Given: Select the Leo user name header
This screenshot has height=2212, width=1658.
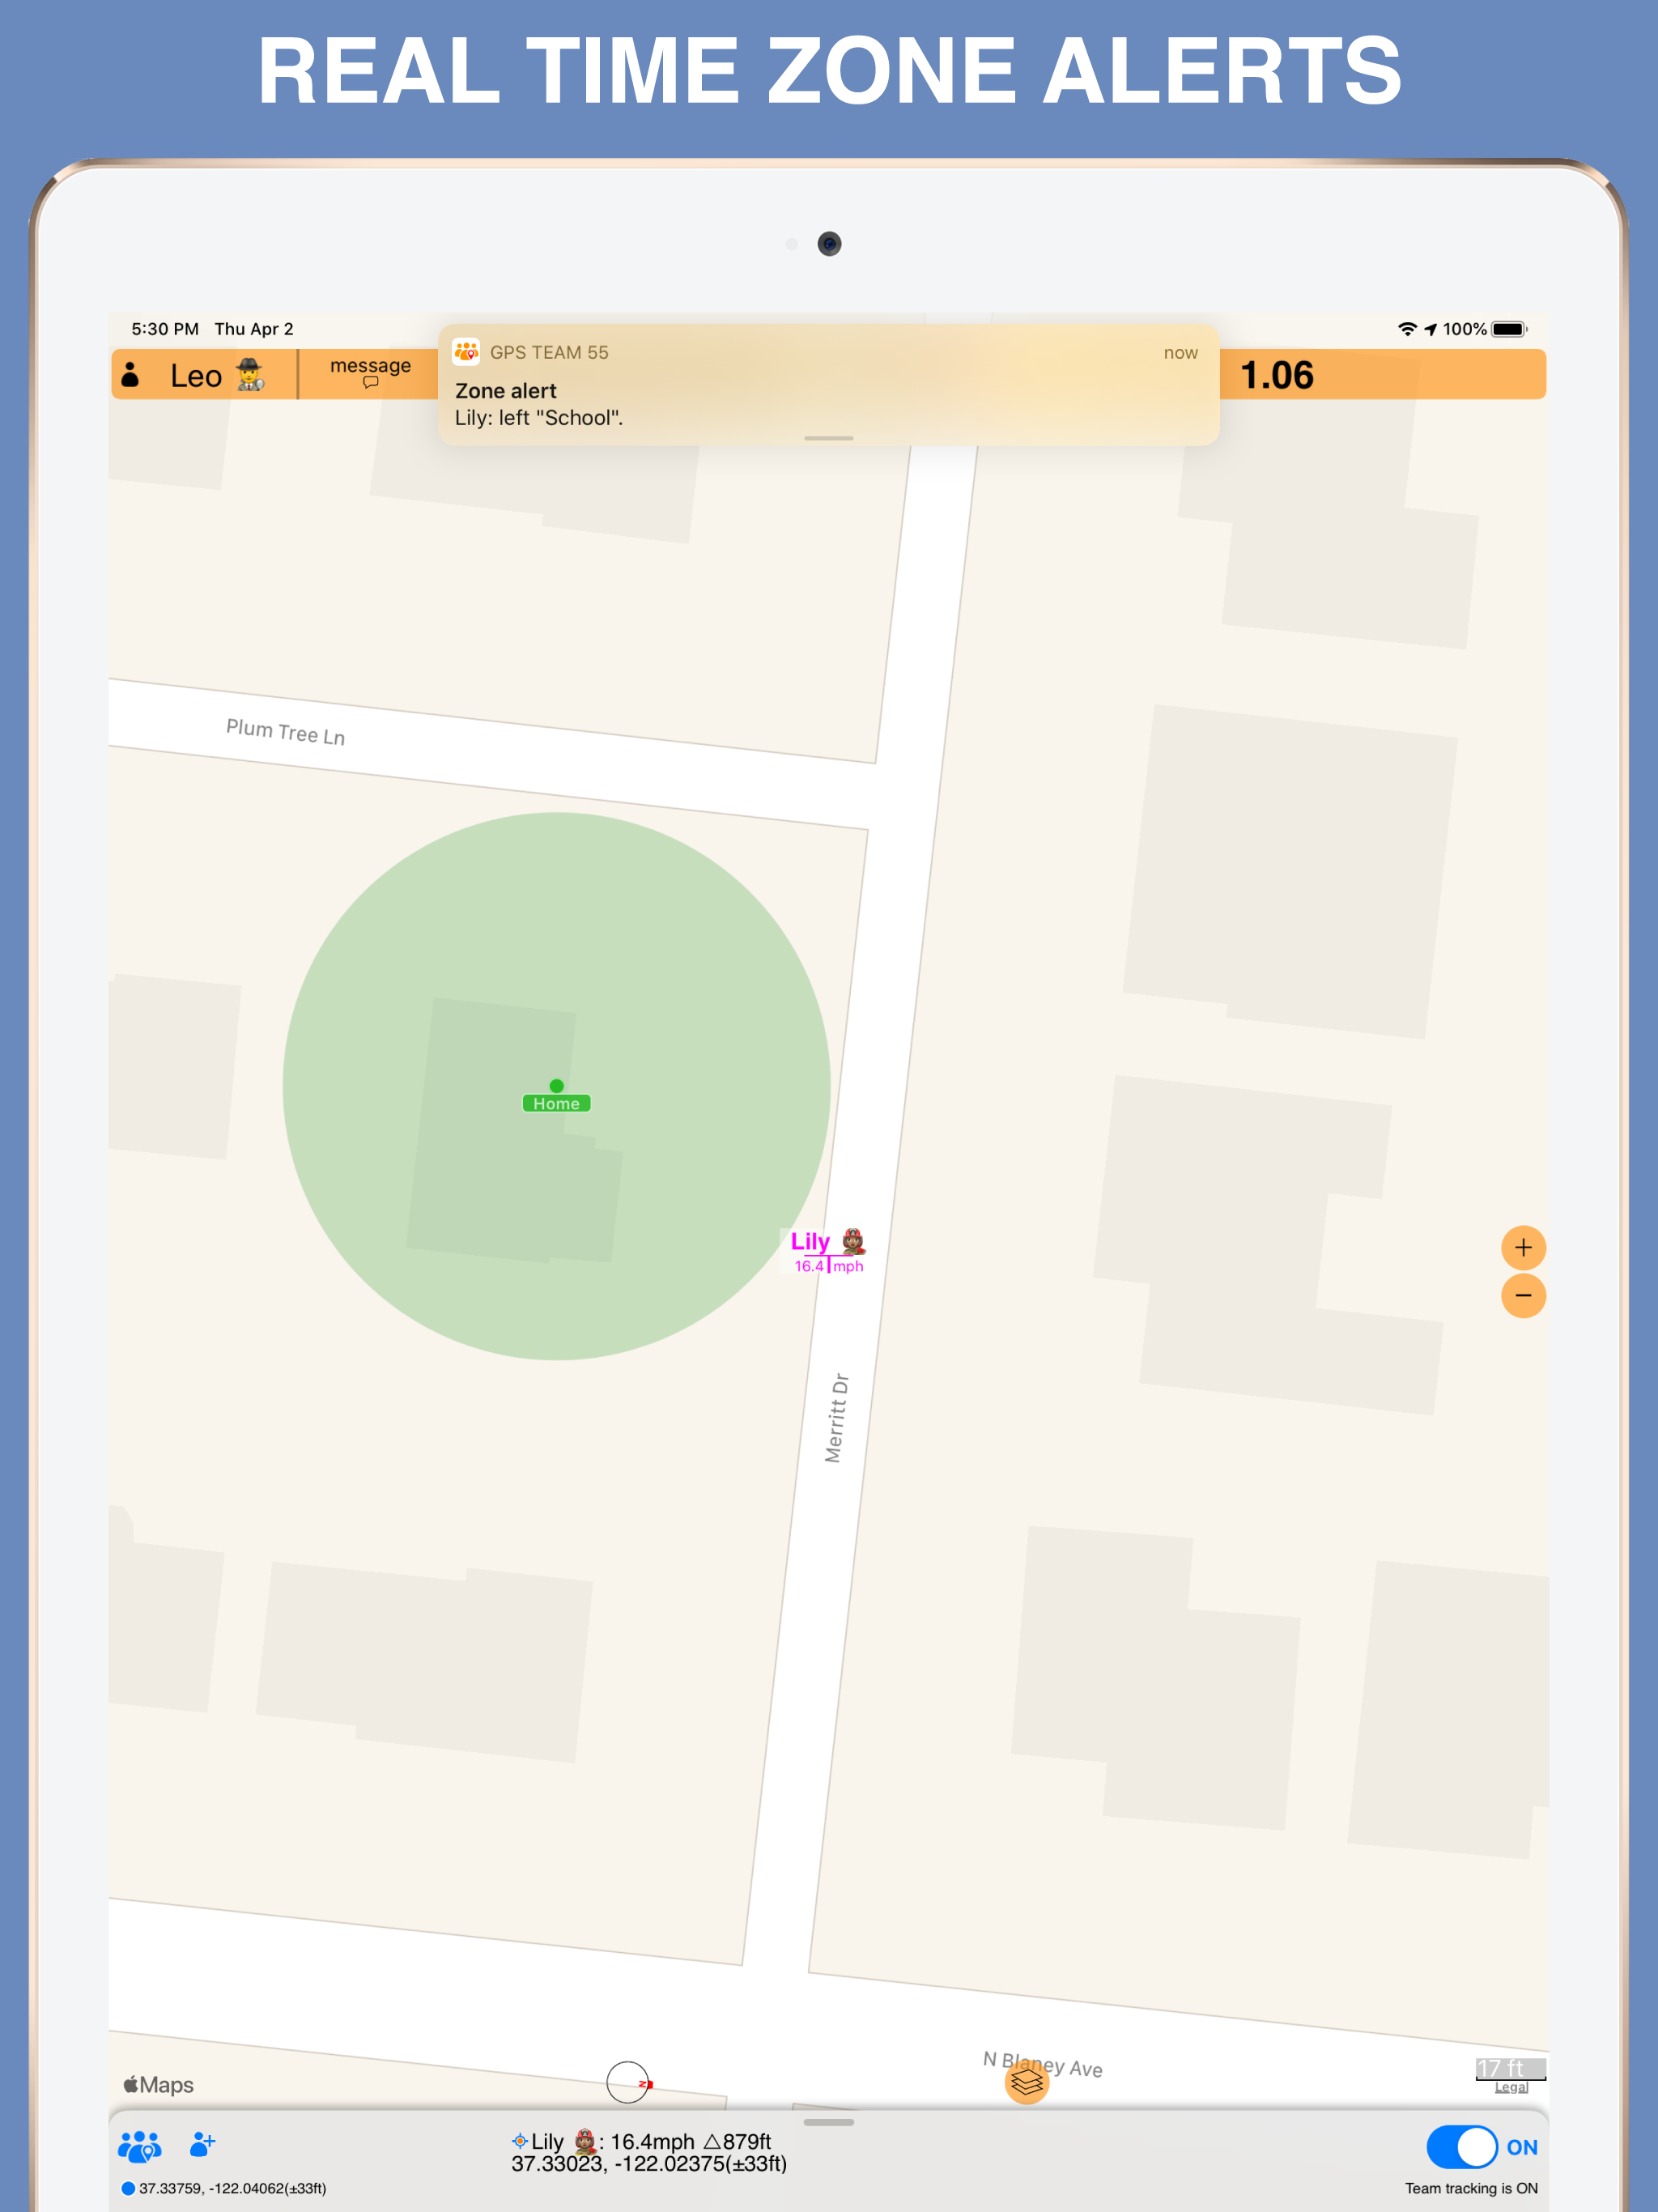Looking at the screenshot, I should click(x=196, y=376).
